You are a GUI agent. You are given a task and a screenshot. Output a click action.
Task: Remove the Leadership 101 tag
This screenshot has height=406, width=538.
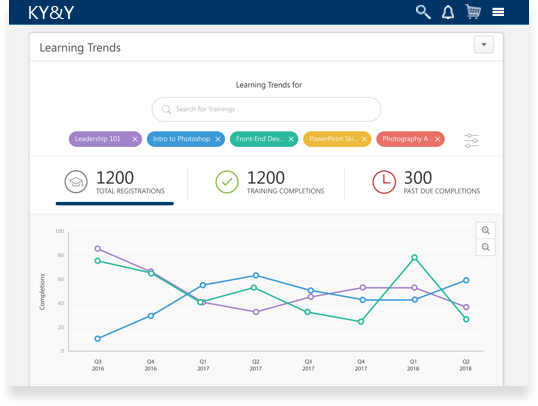(135, 139)
